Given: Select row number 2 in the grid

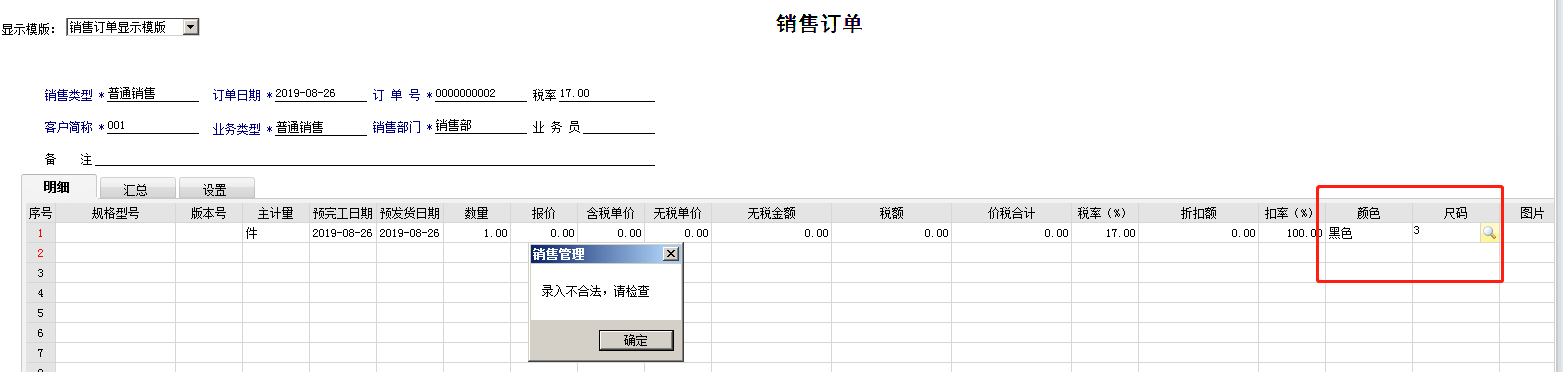Looking at the screenshot, I should click(x=40, y=253).
